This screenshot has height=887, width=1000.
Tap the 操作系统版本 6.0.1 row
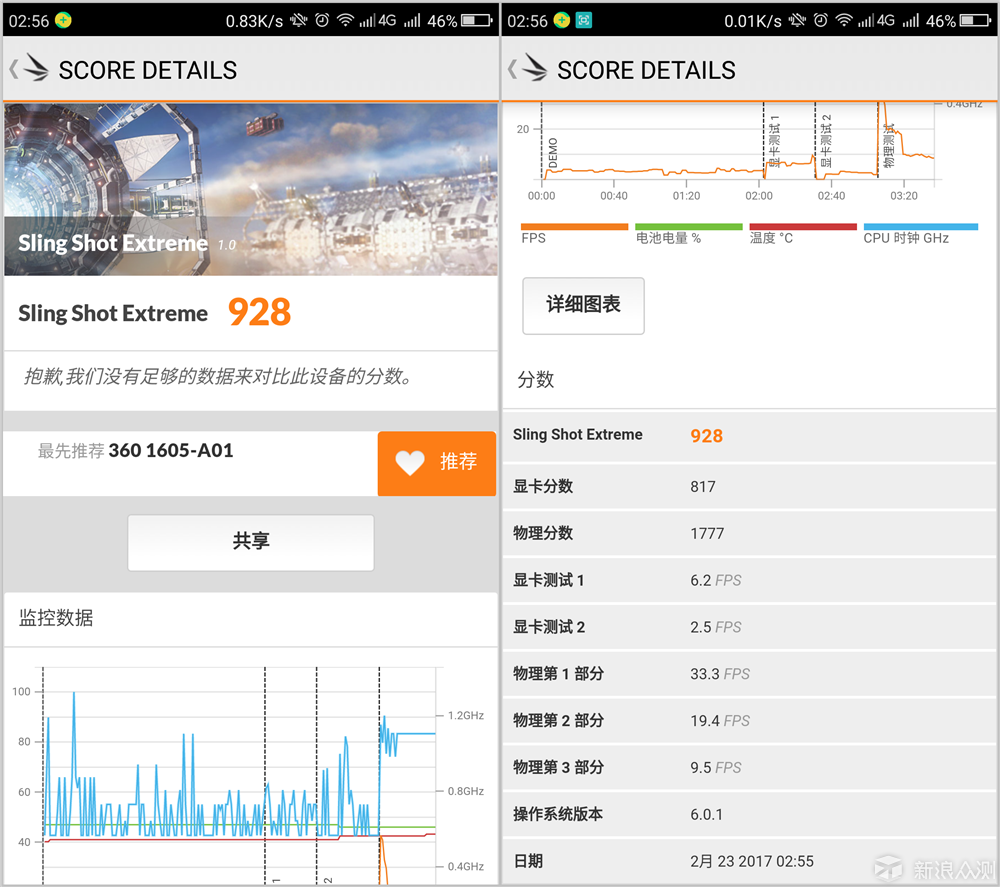(749, 814)
